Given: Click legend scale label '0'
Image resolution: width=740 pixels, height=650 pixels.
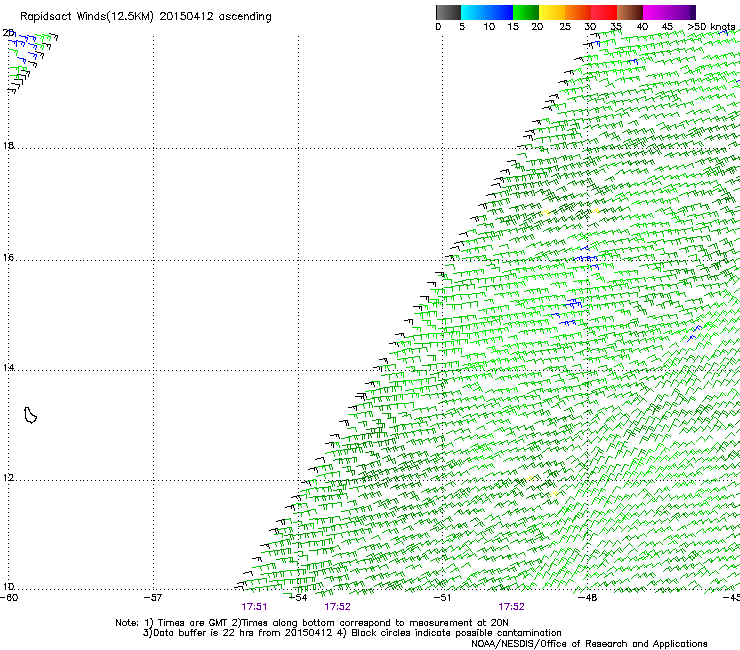Looking at the screenshot, I should coord(438,27).
